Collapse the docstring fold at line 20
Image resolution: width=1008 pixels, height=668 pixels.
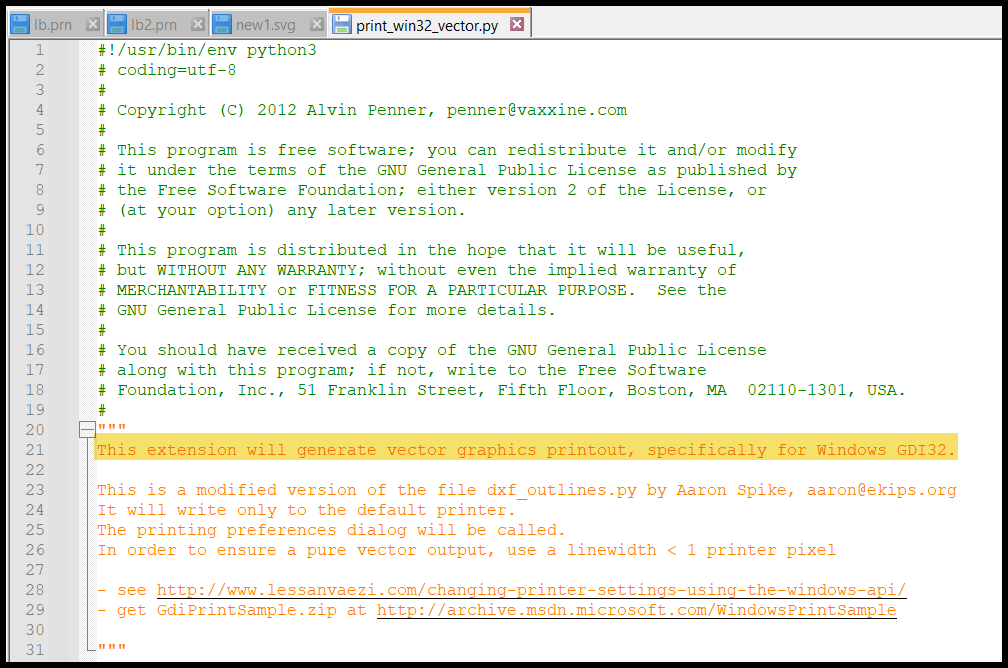tap(87, 430)
